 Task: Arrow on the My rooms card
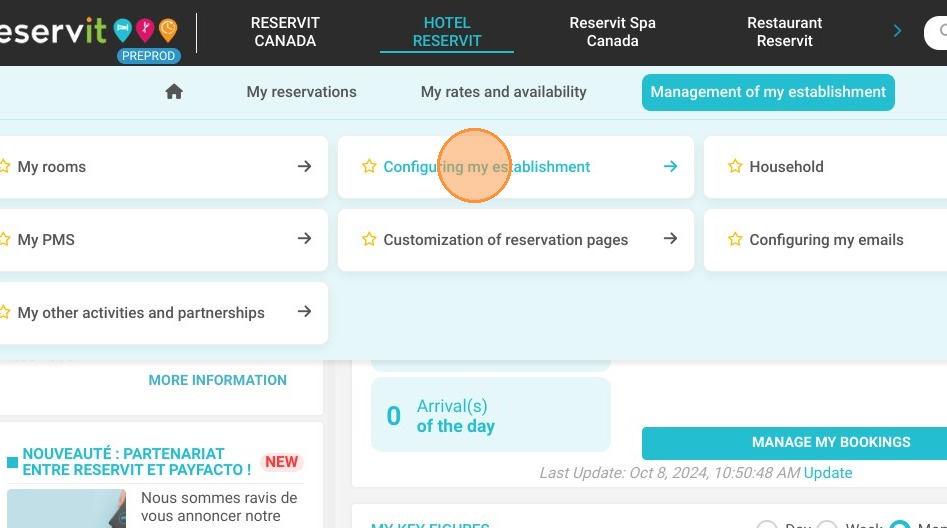click(x=304, y=166)
